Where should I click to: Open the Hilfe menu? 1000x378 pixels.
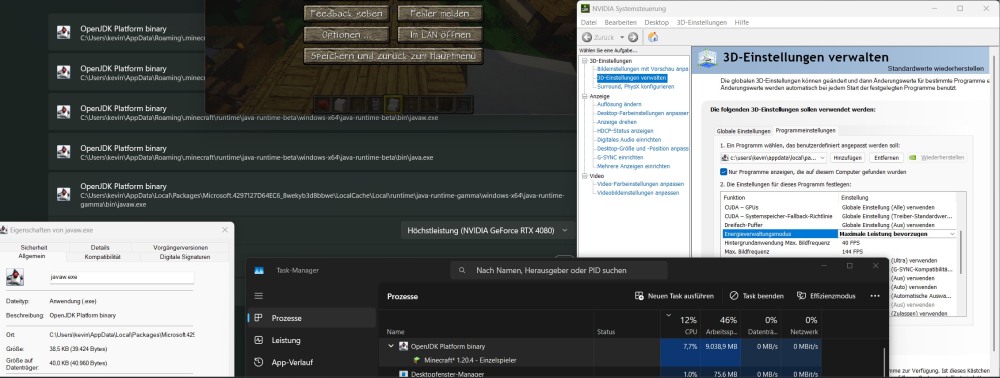coord(741,22)
